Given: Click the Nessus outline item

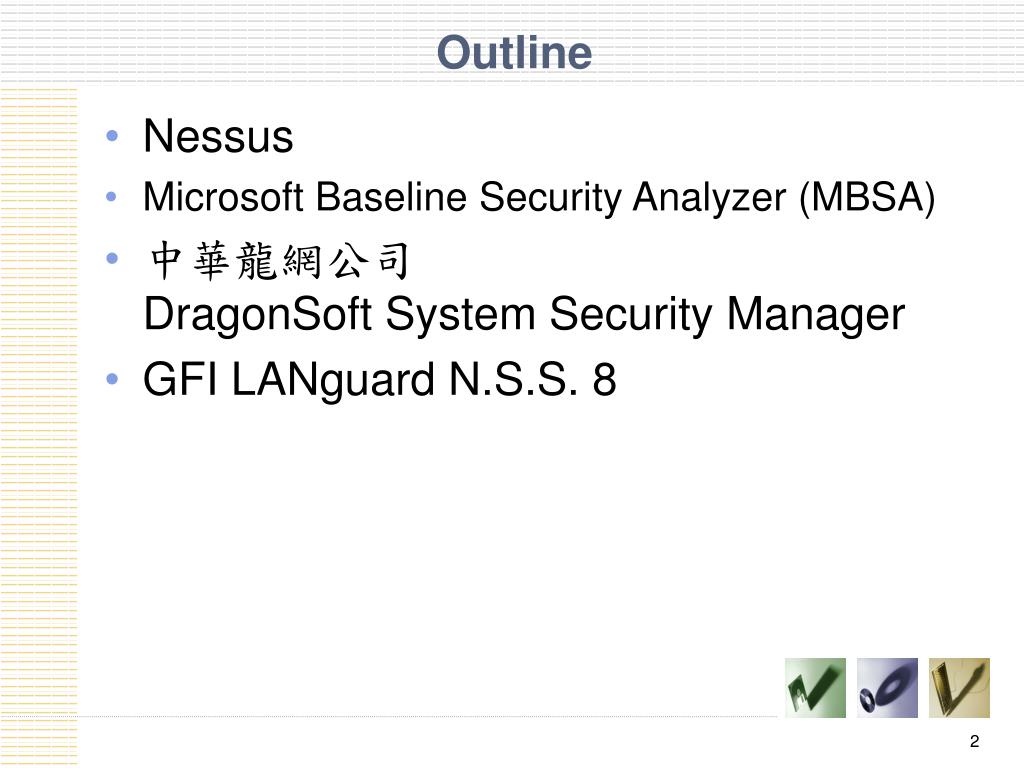Looking at the screenshot, I should 218,136.
